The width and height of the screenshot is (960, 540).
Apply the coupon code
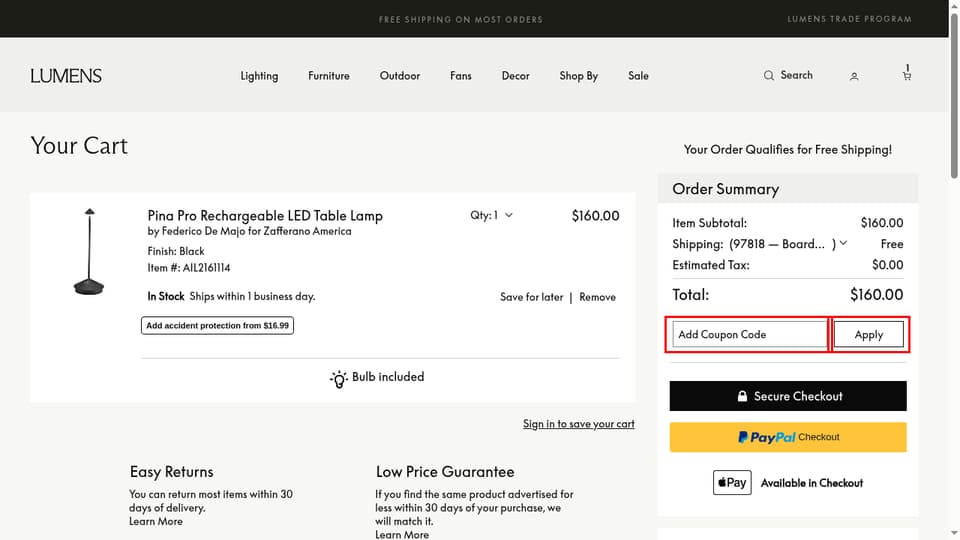pos(868,334)
